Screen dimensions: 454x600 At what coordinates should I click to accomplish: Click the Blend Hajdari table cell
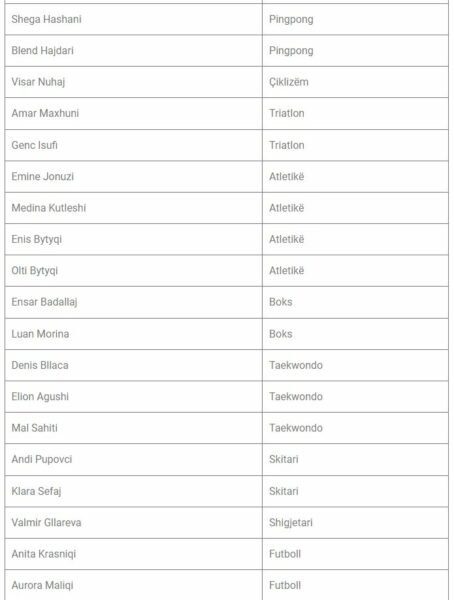click(x=134, y=51)
